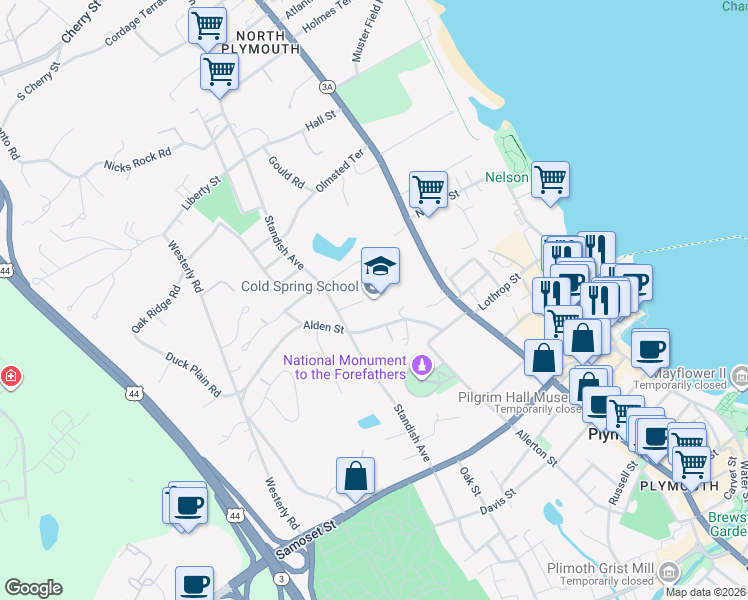Click the Route 3 shield at bottom
Viewport: 748px width, 600px height.
tap(281, 579)
